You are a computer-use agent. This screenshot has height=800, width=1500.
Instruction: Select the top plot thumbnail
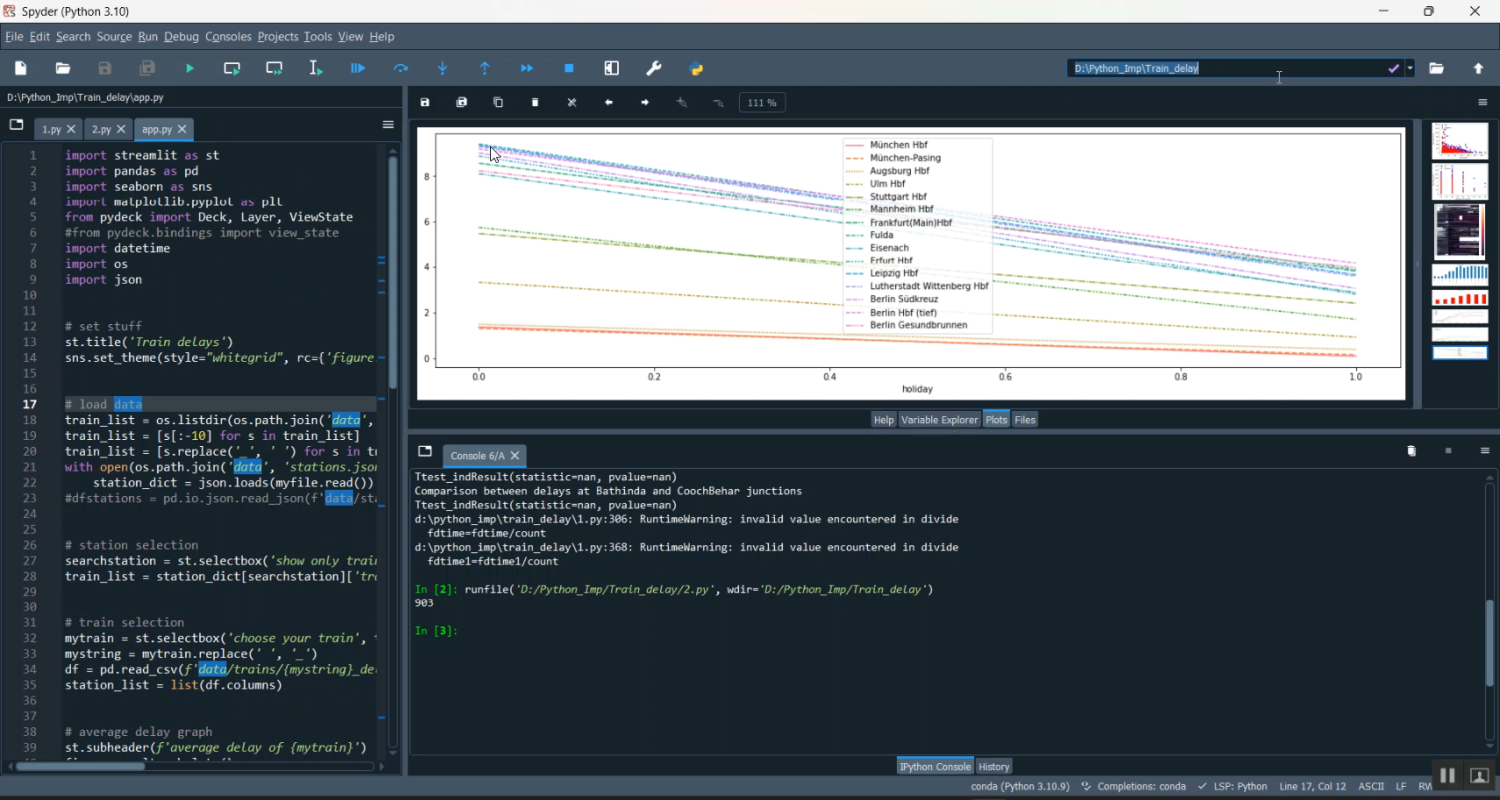click(1459, 141)
